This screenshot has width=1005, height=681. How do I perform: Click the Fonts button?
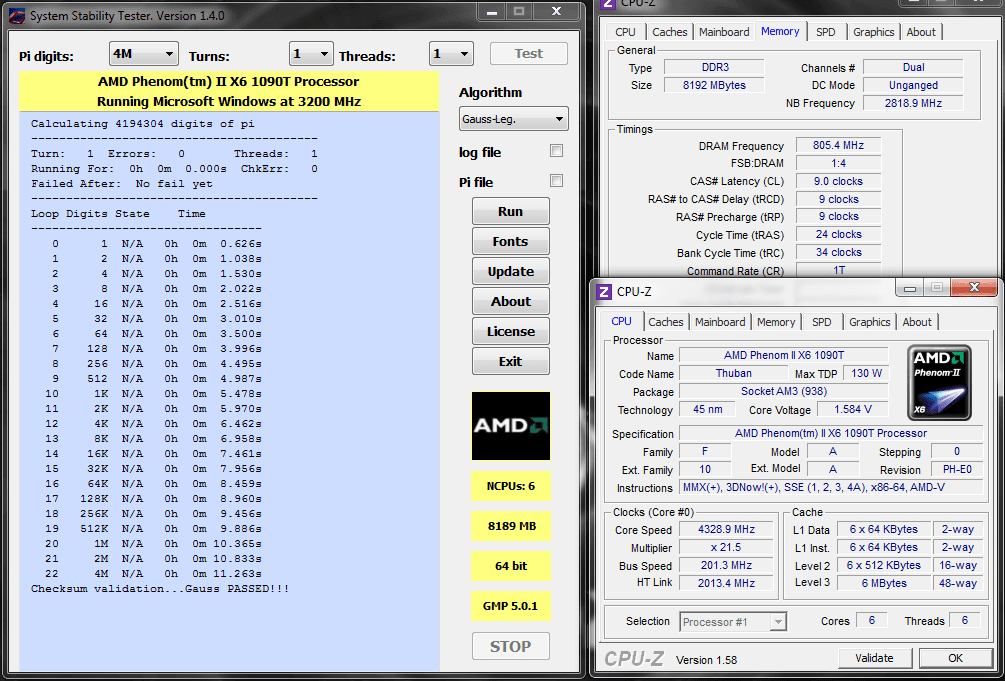[x=511, y=241]
